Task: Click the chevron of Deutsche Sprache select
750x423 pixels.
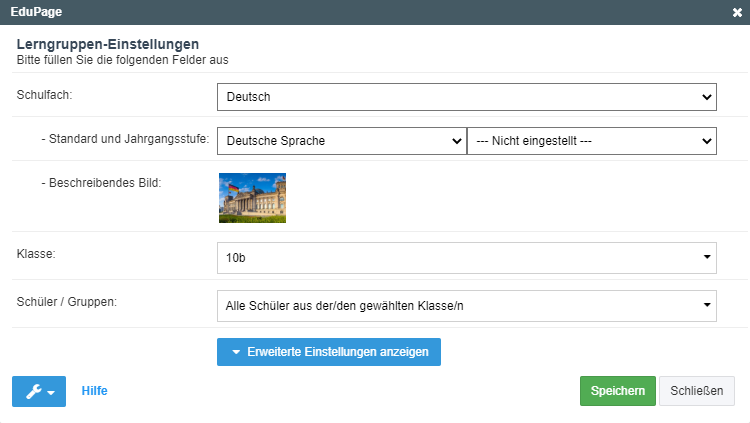Action: (x=457, y=141)
